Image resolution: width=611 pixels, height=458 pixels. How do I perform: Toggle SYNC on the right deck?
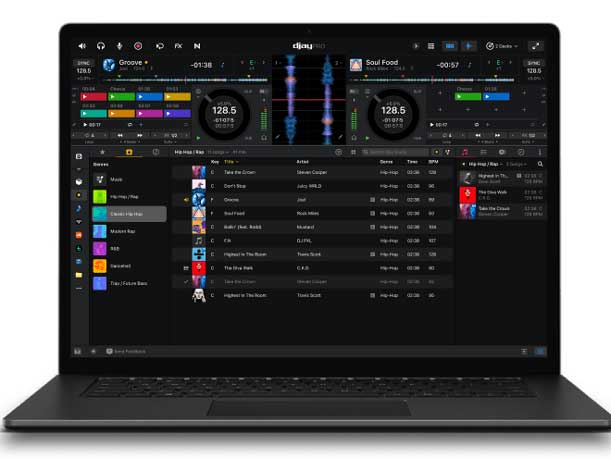pyautogui.click(x=534, y=63)
